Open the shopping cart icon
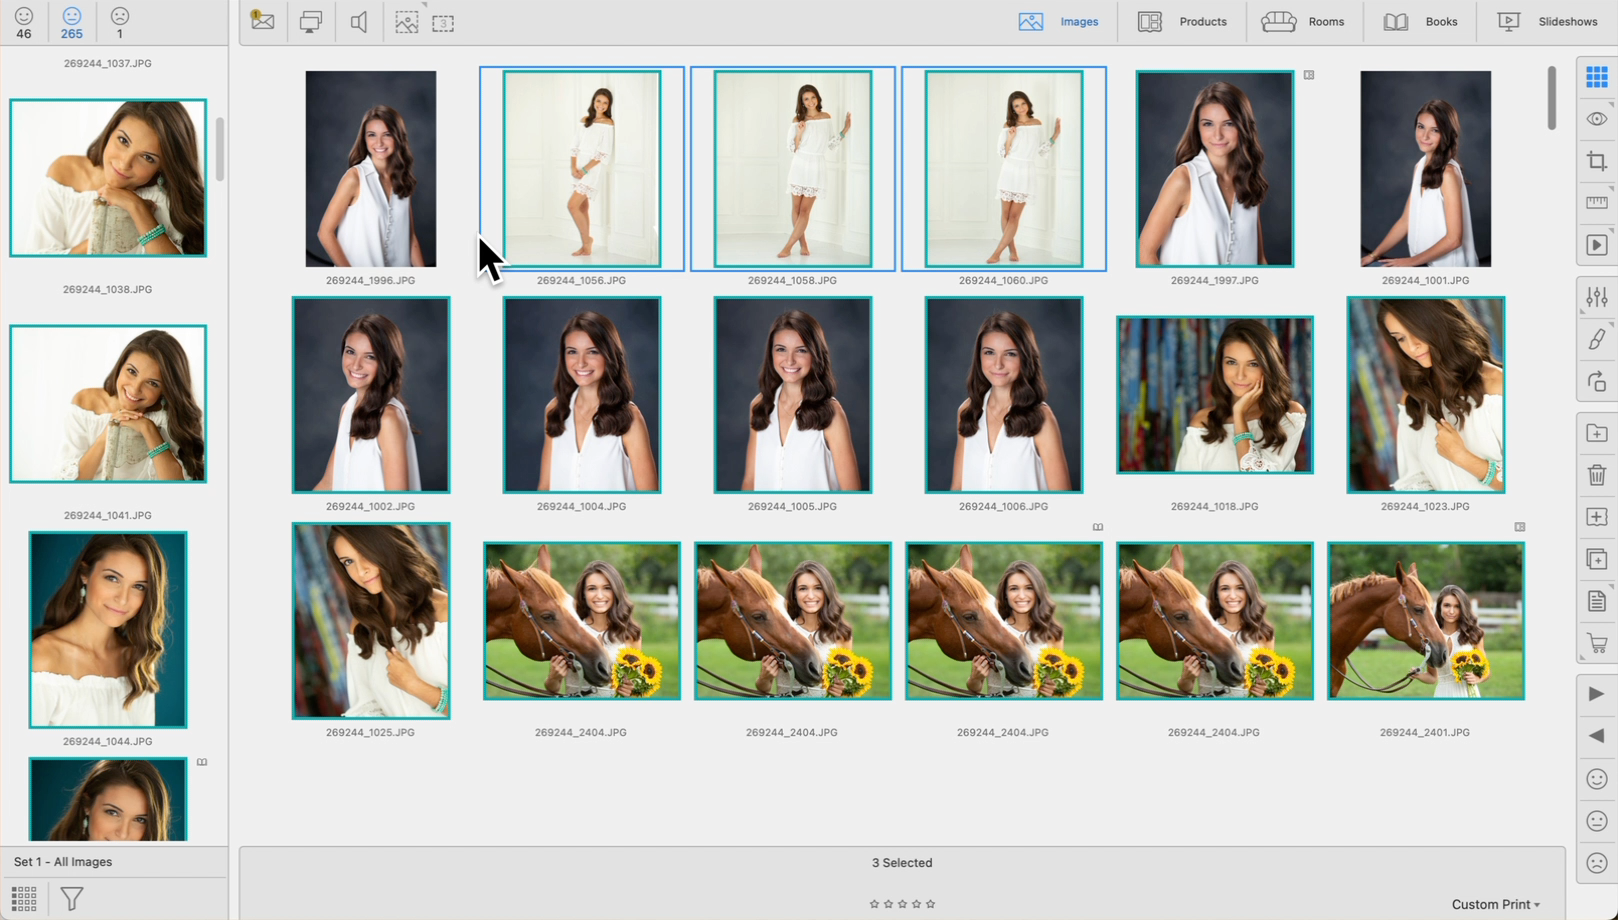Viewport: 1618px width, 920px height. point(1596,644)
